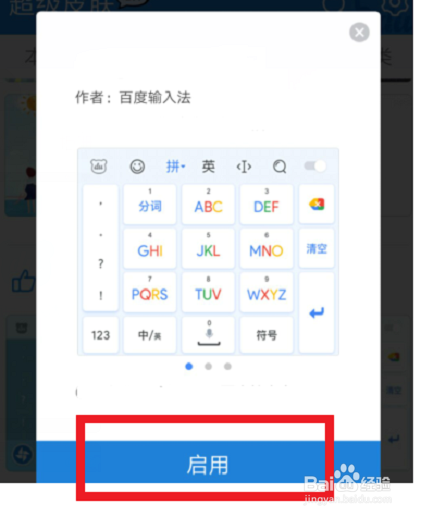Toggle the switch in keyboard toolbar
The height and width of the screenshot is (517, 421).
tap(315, 166)
